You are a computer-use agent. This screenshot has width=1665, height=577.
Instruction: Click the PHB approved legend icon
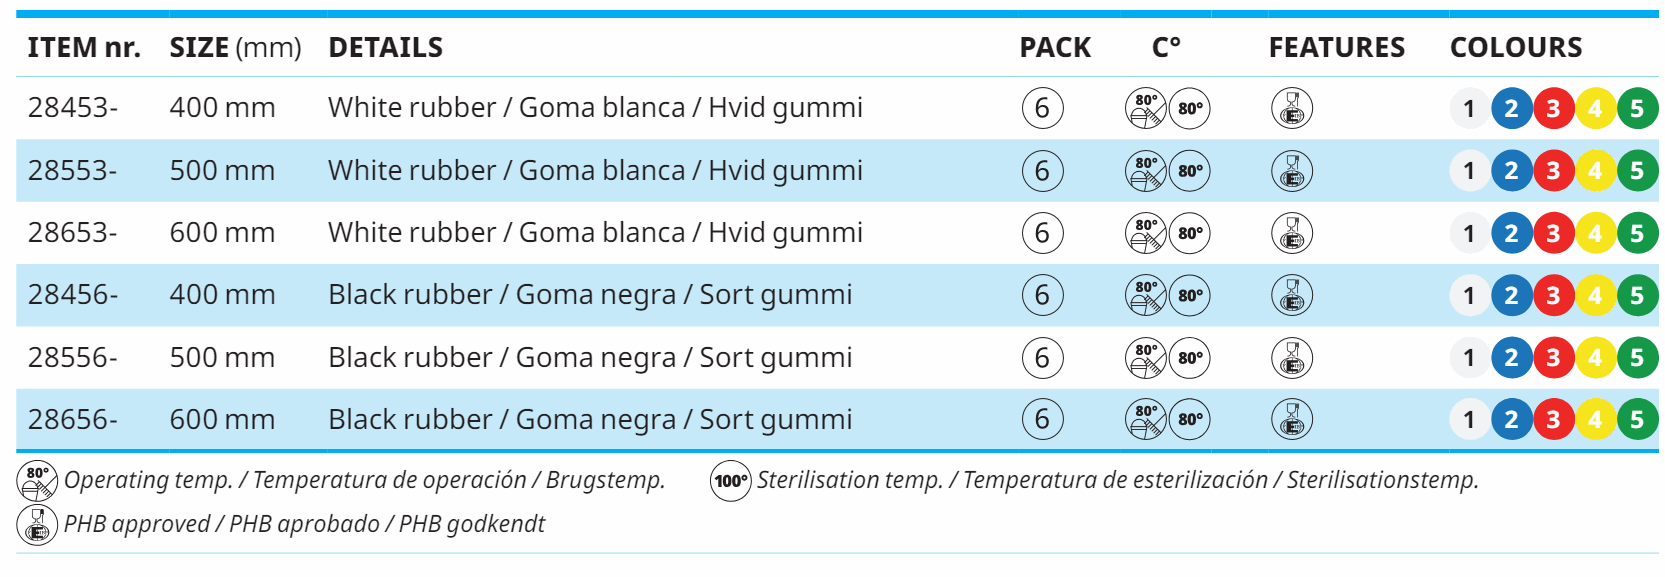coord(38,524)
